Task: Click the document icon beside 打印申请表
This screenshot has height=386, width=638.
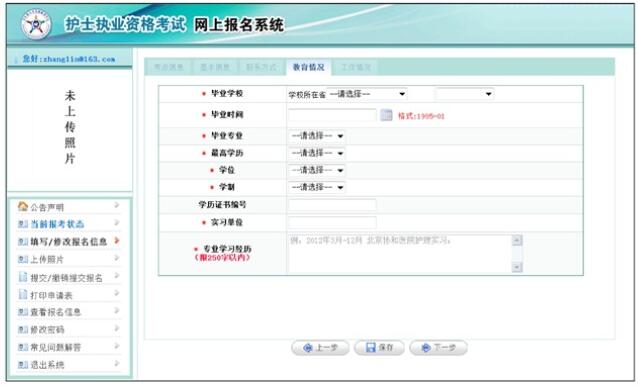Action: (x=23, y=294)
